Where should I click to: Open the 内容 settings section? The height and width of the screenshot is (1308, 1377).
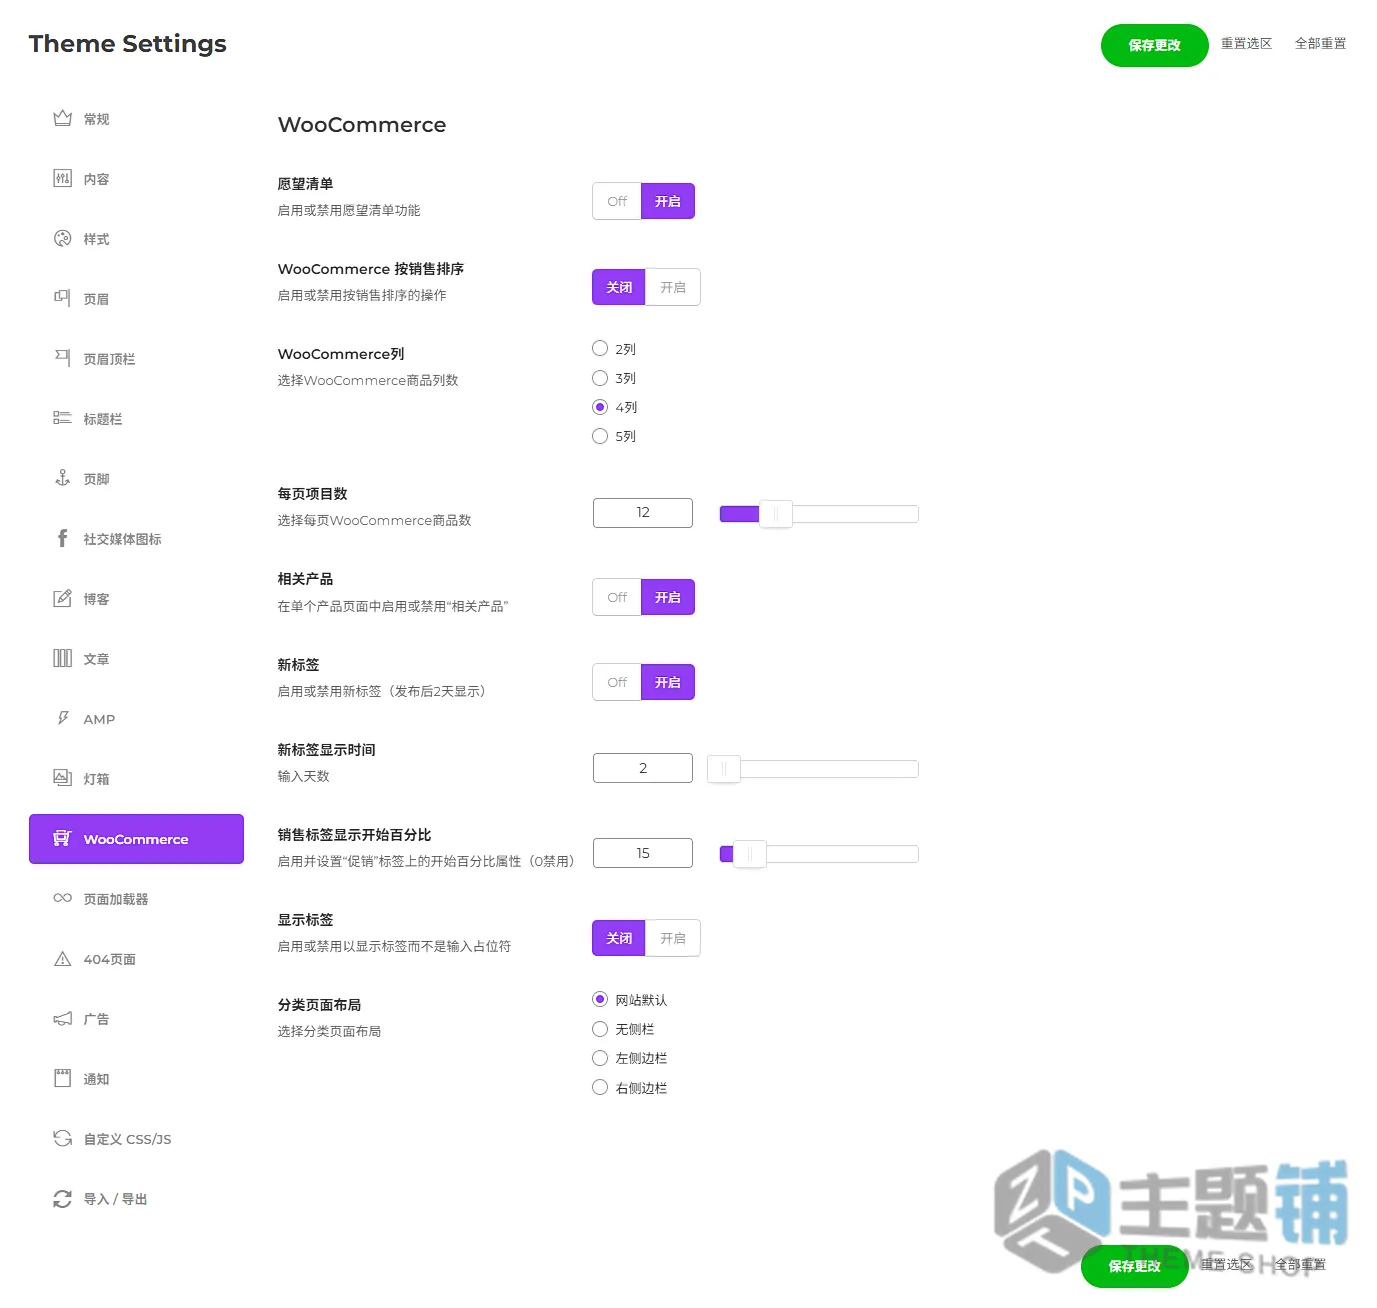(x=136, y=179)
